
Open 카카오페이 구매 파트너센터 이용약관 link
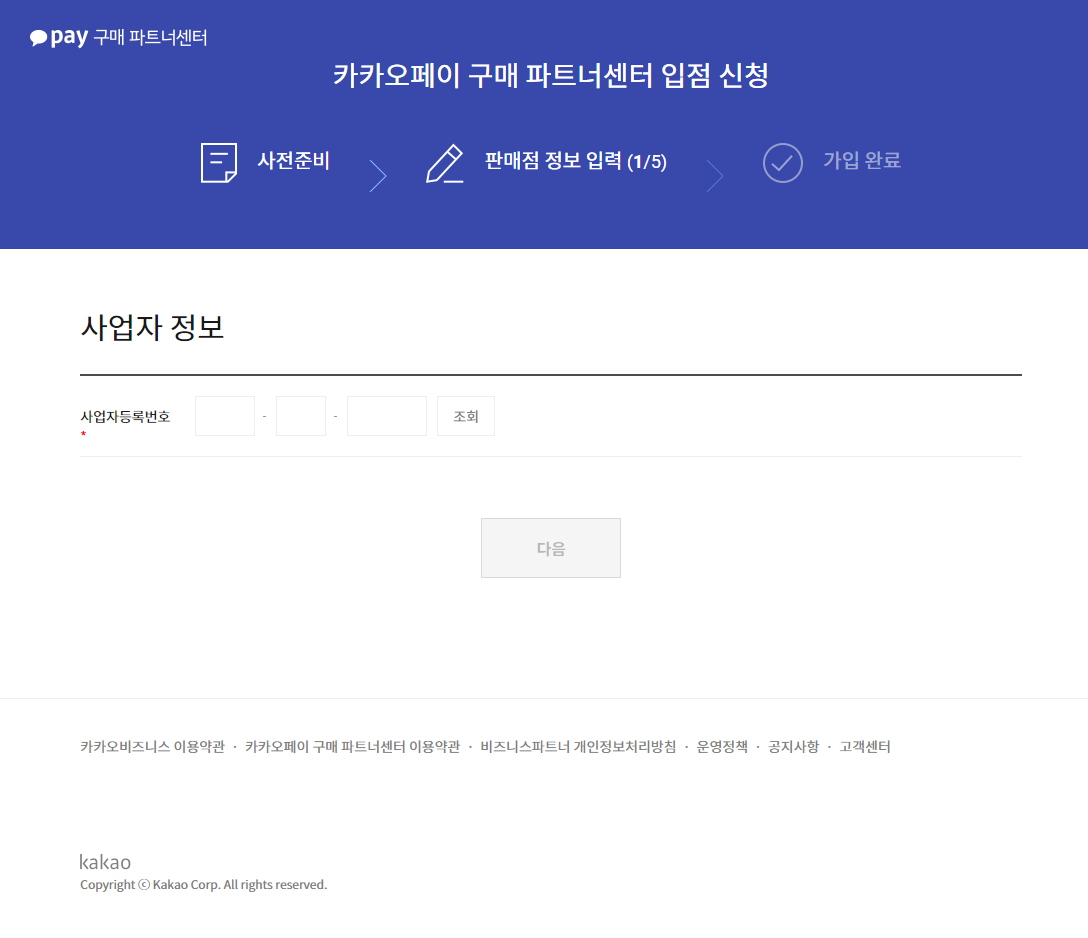tap(352, 747)
